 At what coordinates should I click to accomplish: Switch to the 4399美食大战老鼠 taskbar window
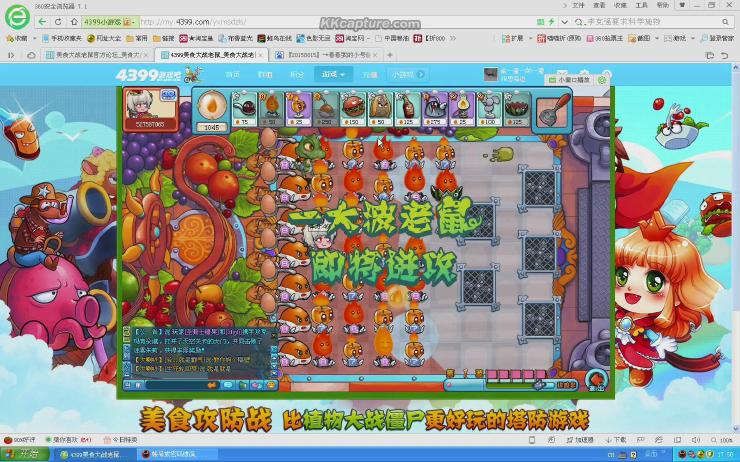click(x=95, y=454)
